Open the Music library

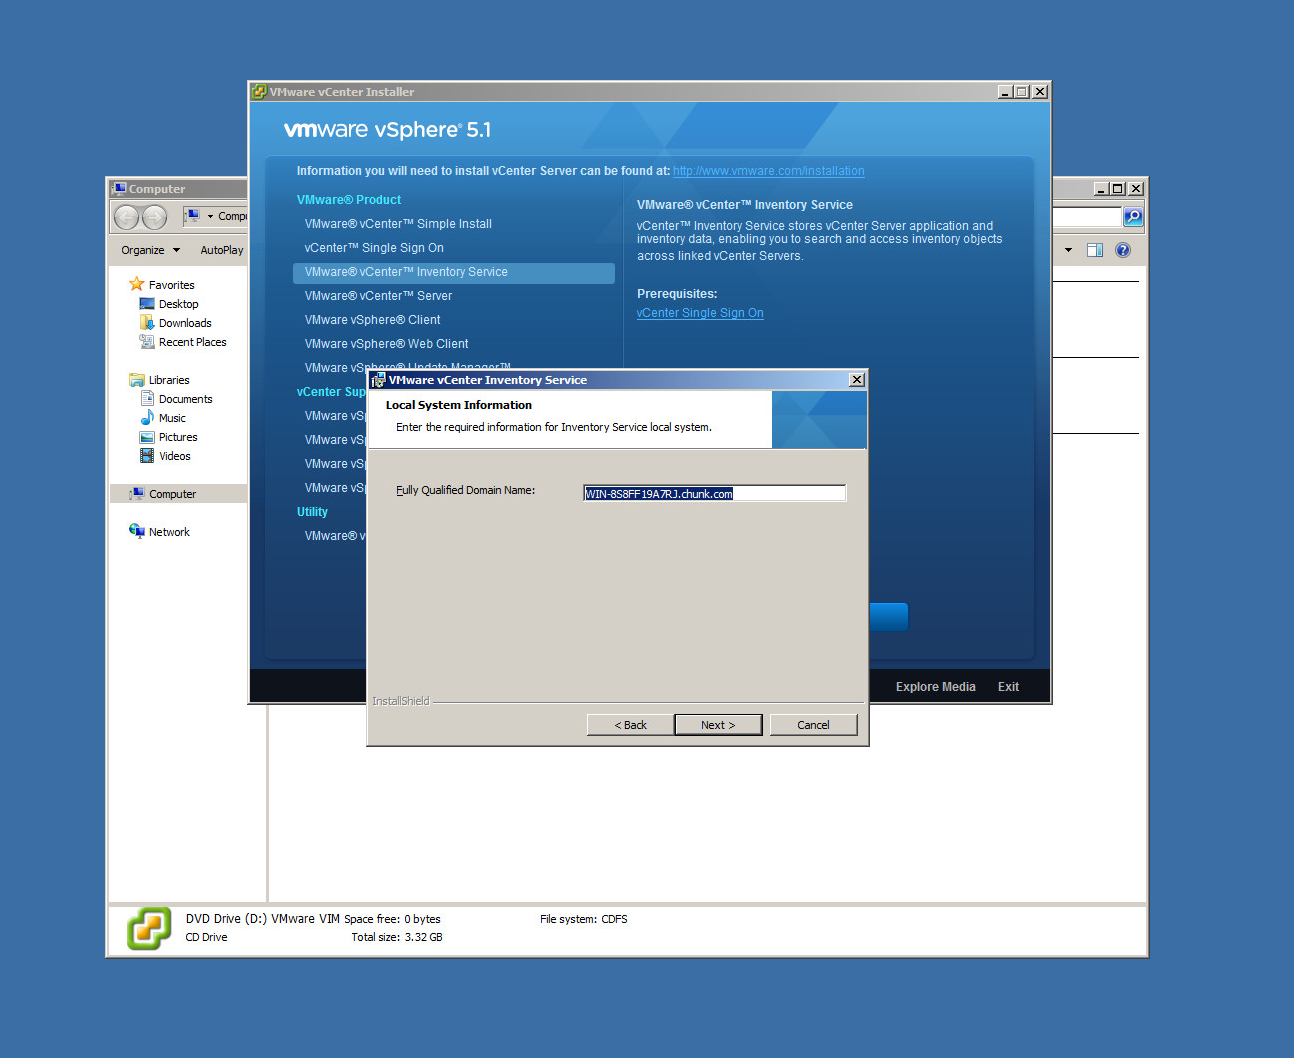click(x=172, y=418)
